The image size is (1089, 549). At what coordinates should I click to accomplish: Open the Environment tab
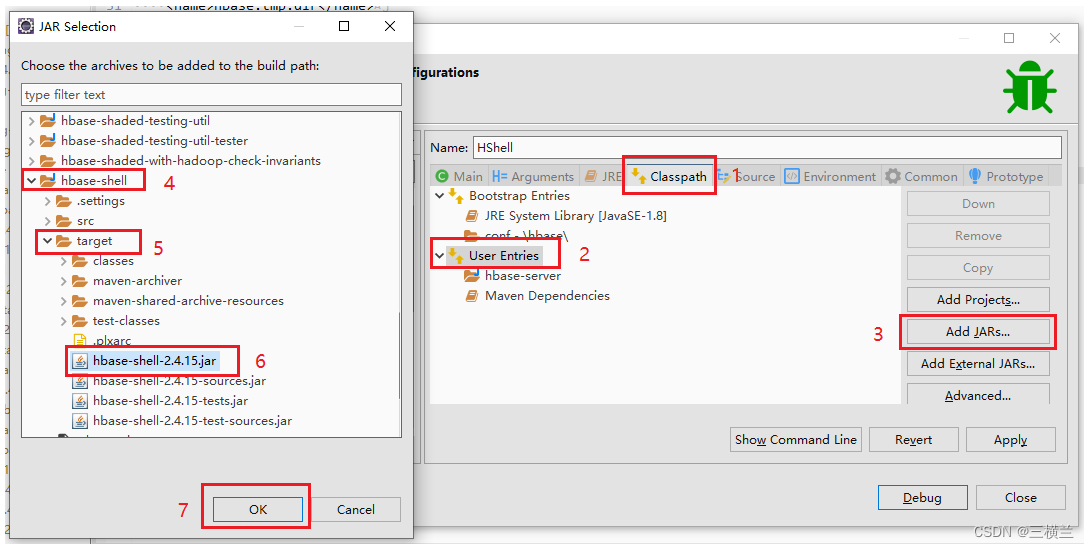(831, 177)
